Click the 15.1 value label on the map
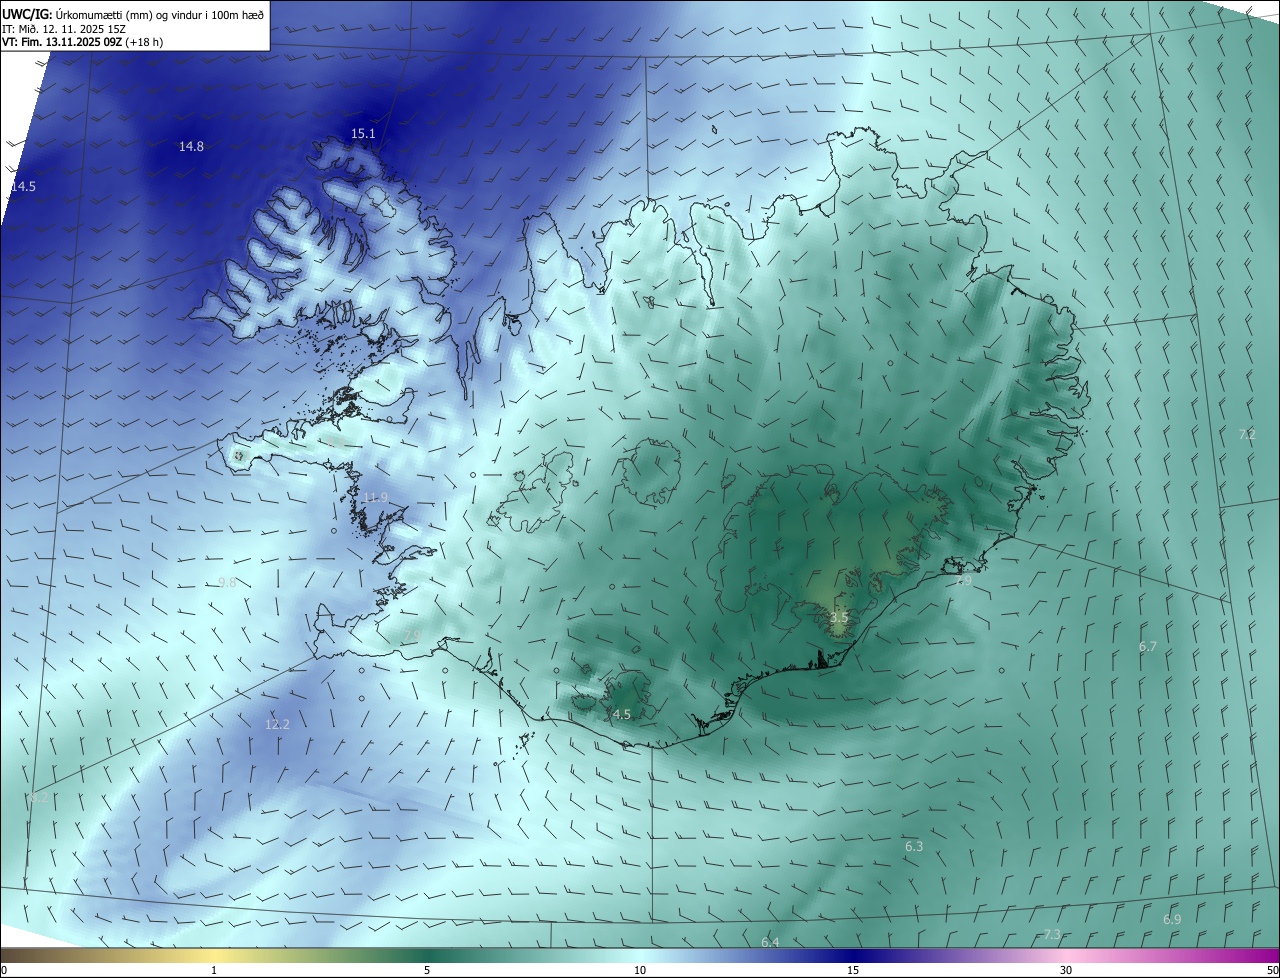This screenshot has height=978, width=1280. [363, 134]
